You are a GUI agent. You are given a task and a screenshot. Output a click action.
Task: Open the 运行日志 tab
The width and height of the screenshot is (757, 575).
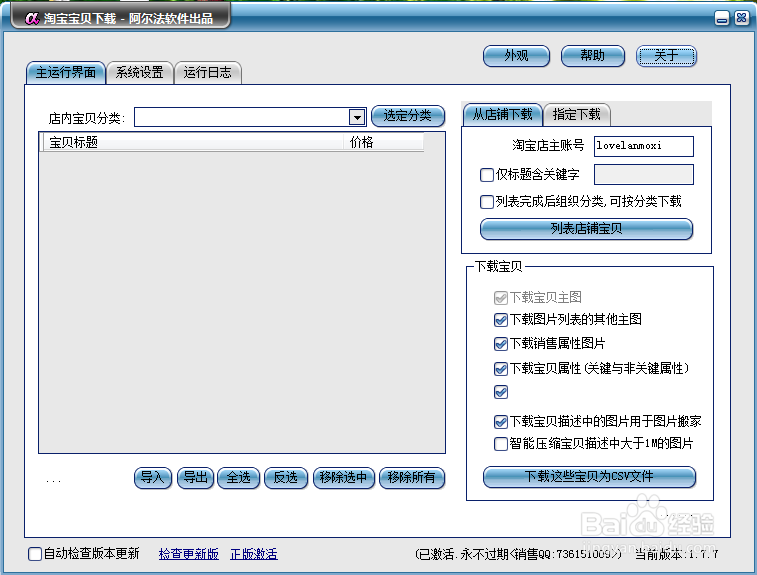(x=208, y=72)
